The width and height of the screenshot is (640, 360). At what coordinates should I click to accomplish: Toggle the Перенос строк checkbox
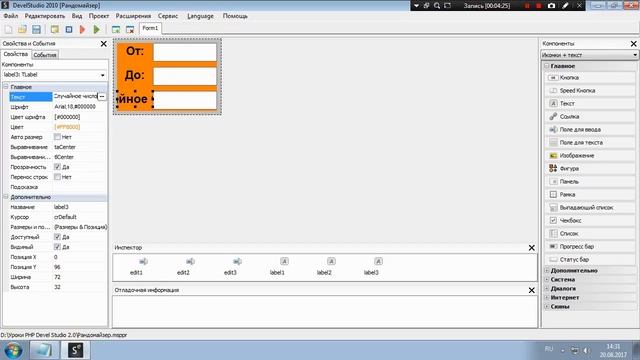point(57,177)
